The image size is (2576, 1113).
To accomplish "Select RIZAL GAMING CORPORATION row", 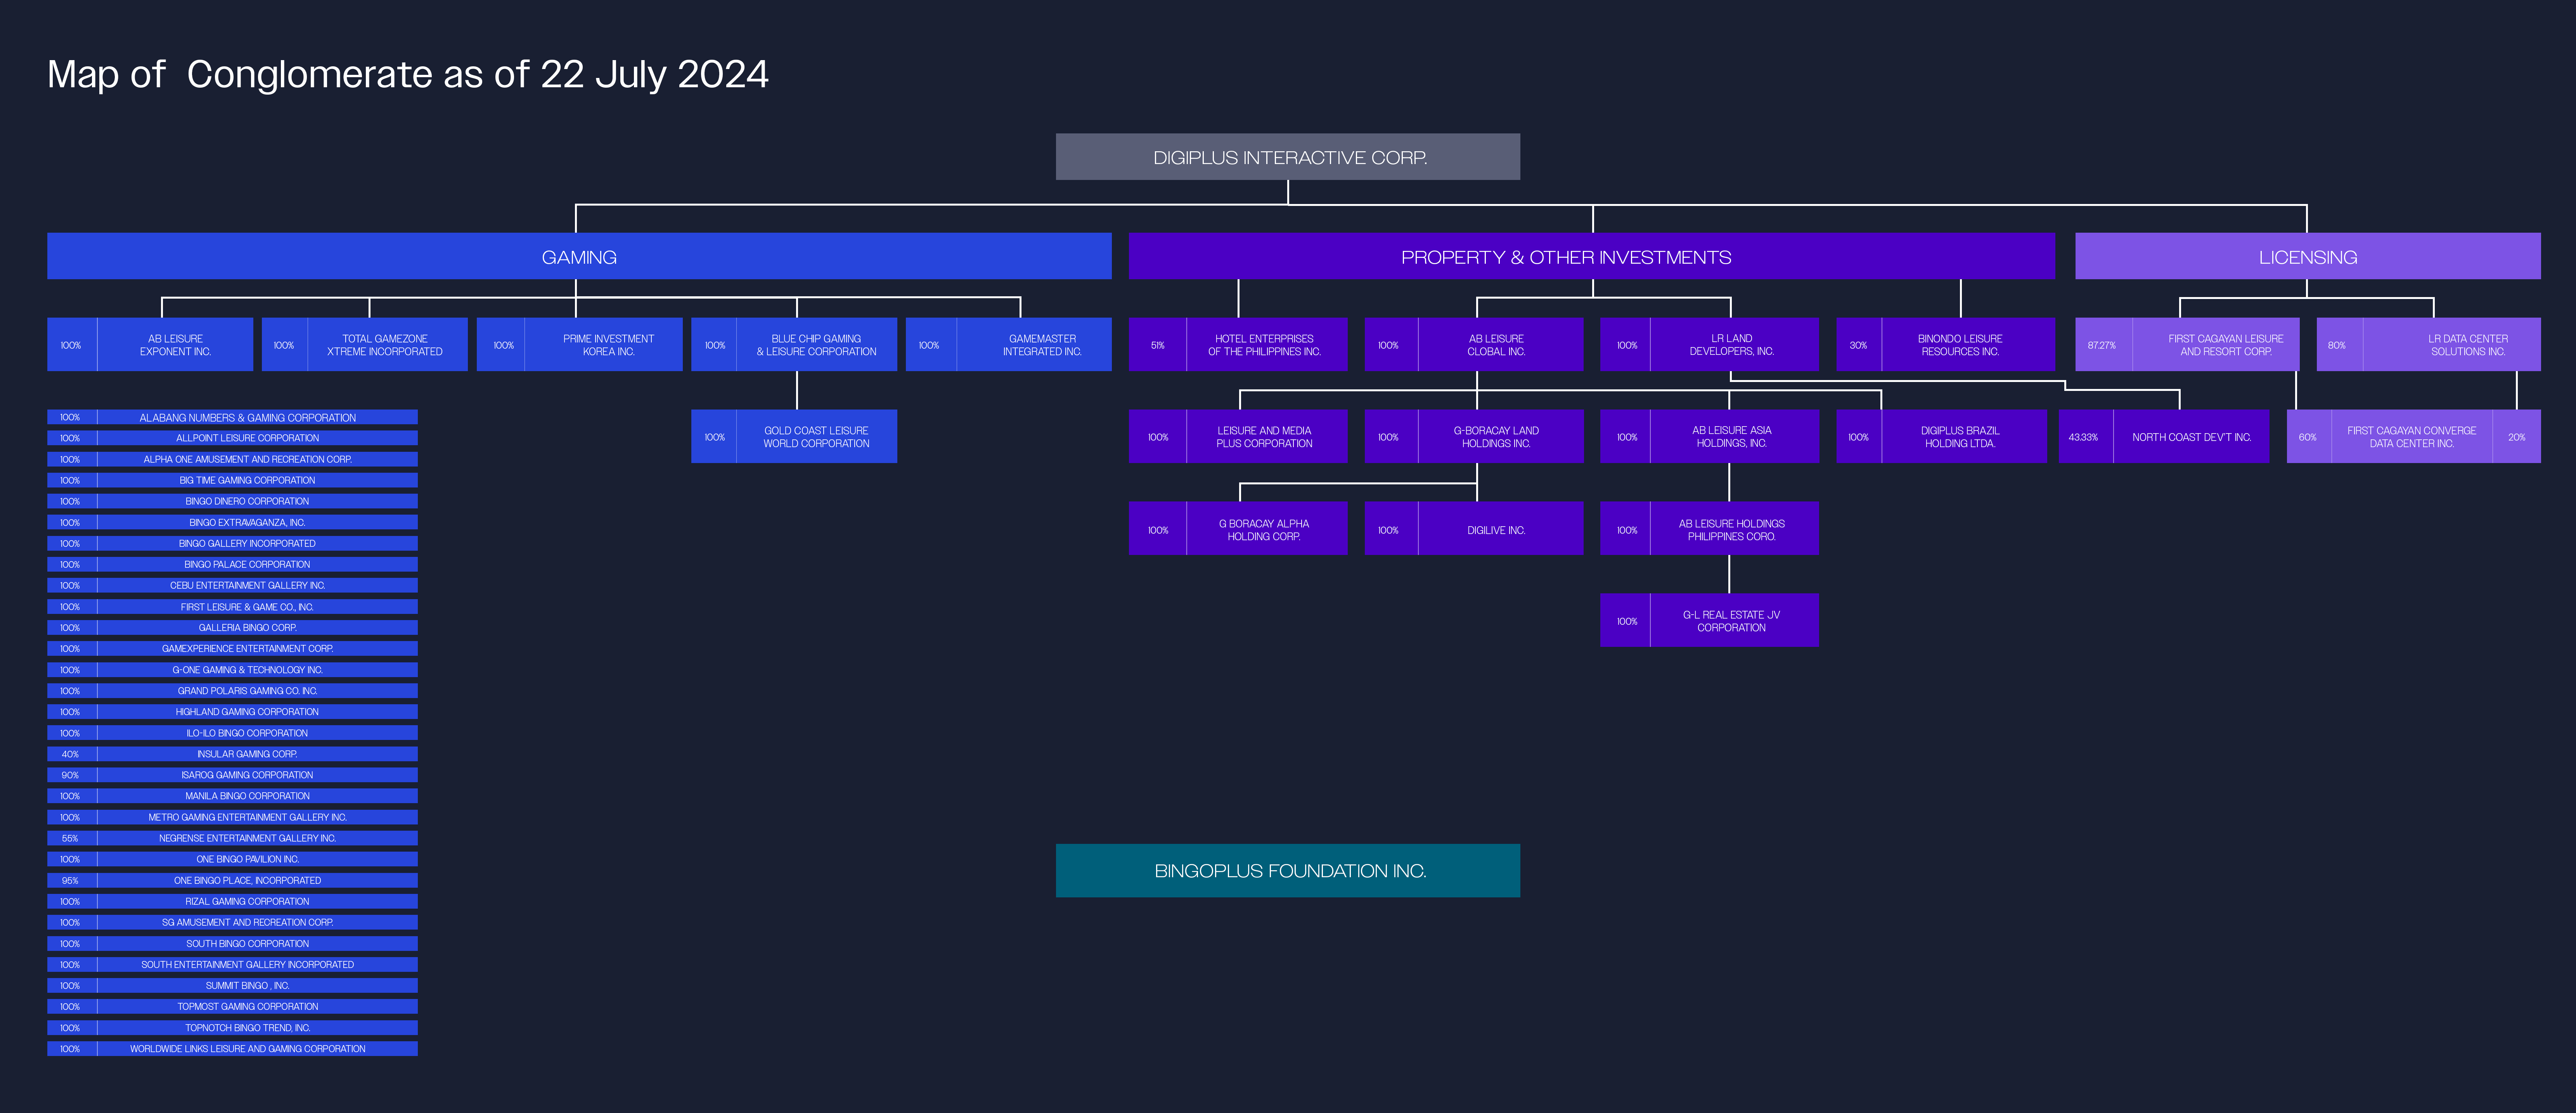I will [x=232, y=901].
